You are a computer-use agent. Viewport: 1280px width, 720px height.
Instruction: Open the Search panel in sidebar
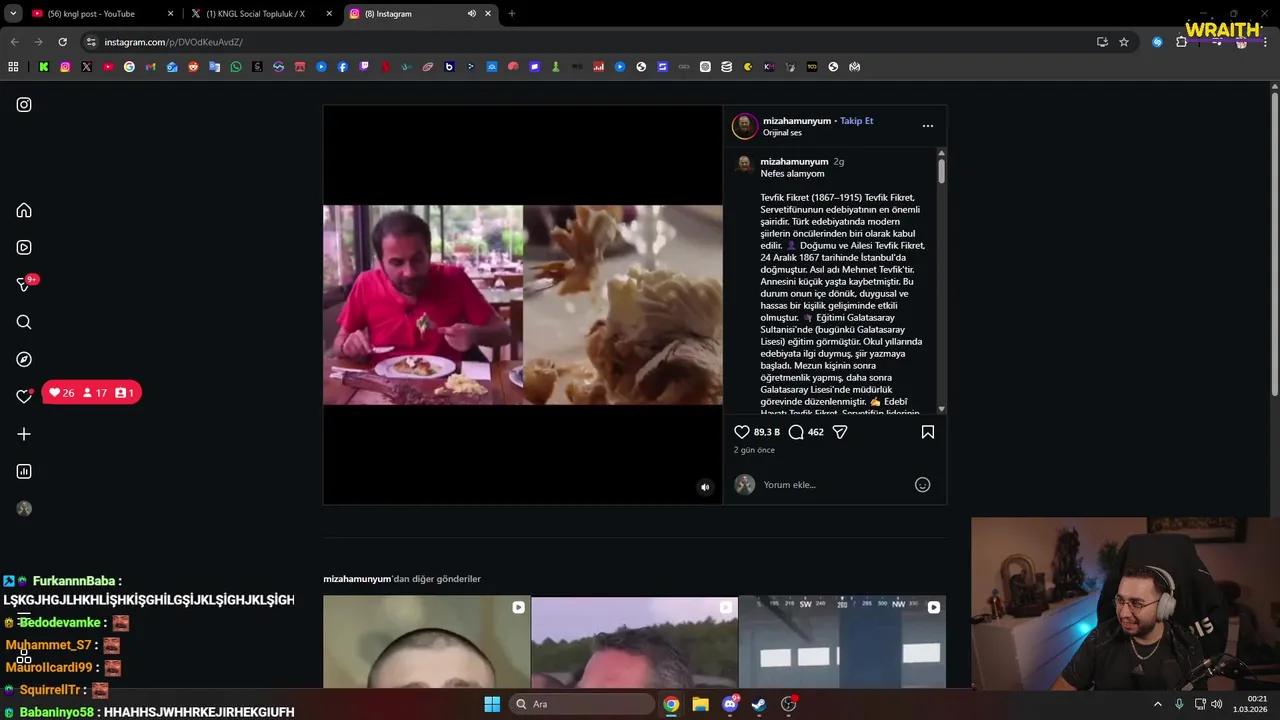24,322
